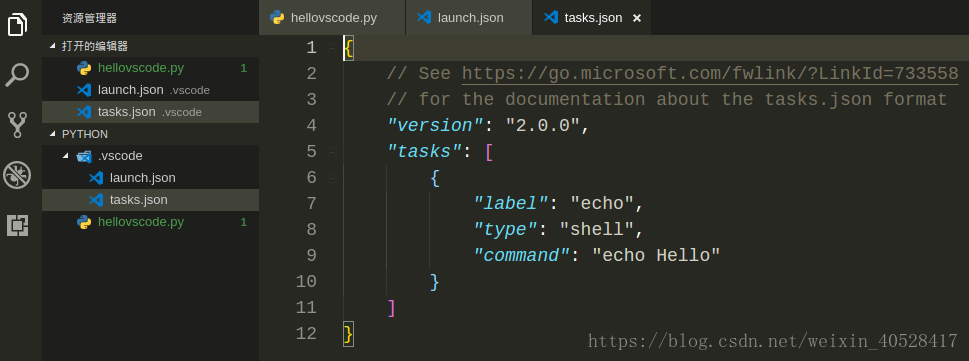This screenshot has height=361, width=969.
Task: Click badge 1 beside hellovscode.py in PYTHON tree
Action: [x=243, y=222]
